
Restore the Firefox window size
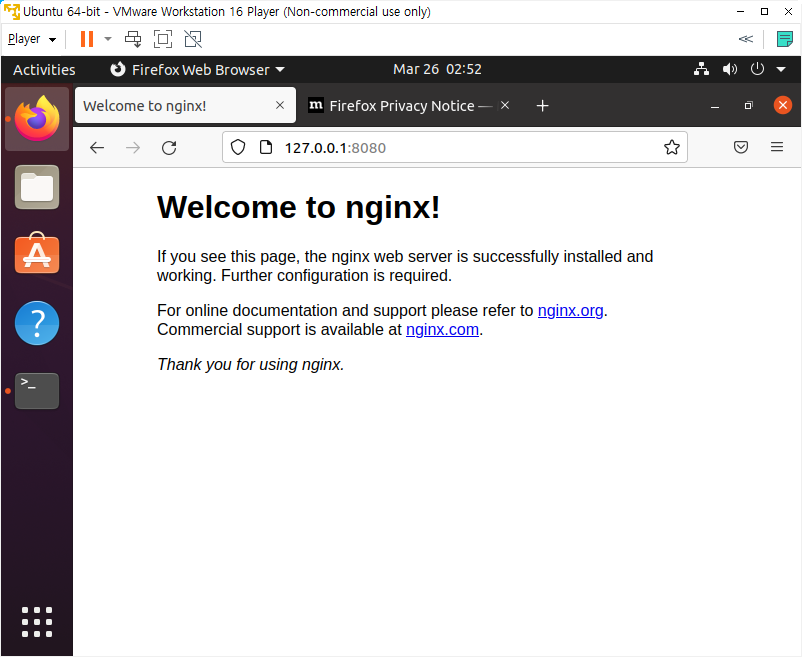pos(748,105)
